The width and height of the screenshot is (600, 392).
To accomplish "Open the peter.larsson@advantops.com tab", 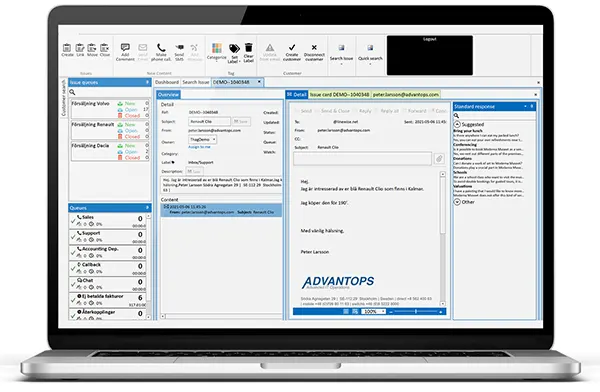I will coord(406,95).
